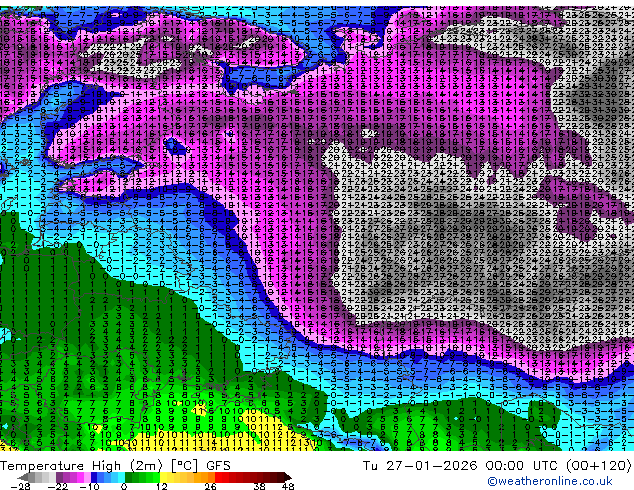Pick the bright red legend swatch above 26
The width and height of the screenshot is (634, 490).
click(x=218, y=477)
